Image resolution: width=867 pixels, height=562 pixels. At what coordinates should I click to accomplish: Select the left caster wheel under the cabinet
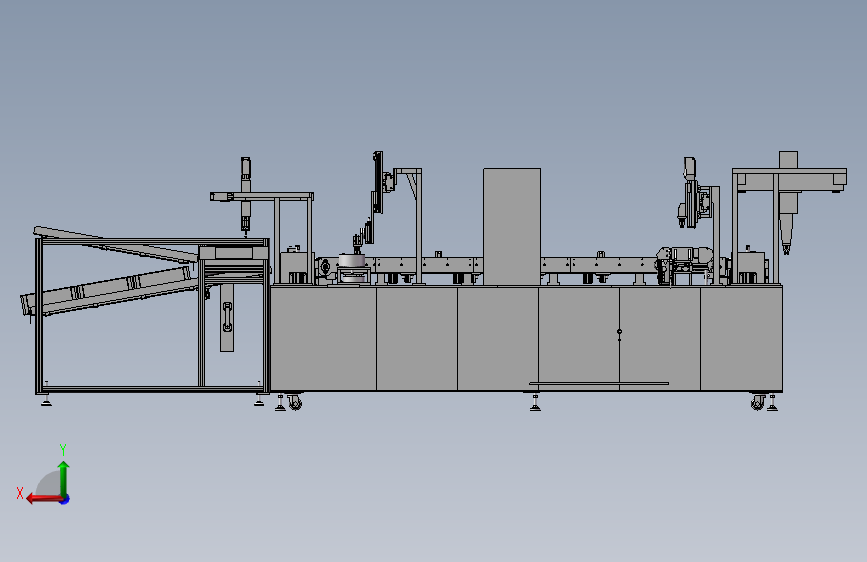point(295,402)
